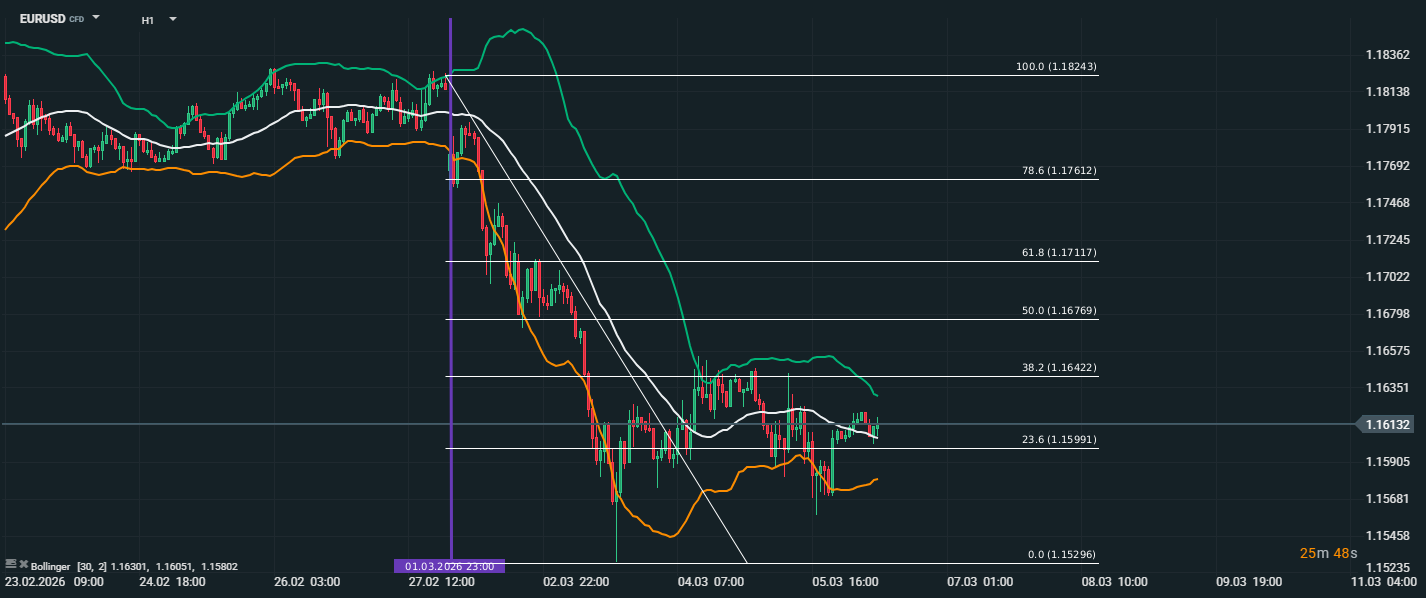The width and height of the screenshot is (1426, 598).
Task: Select the 0.0 (1.15296) Fibonacci level label
Action: 1062,555
